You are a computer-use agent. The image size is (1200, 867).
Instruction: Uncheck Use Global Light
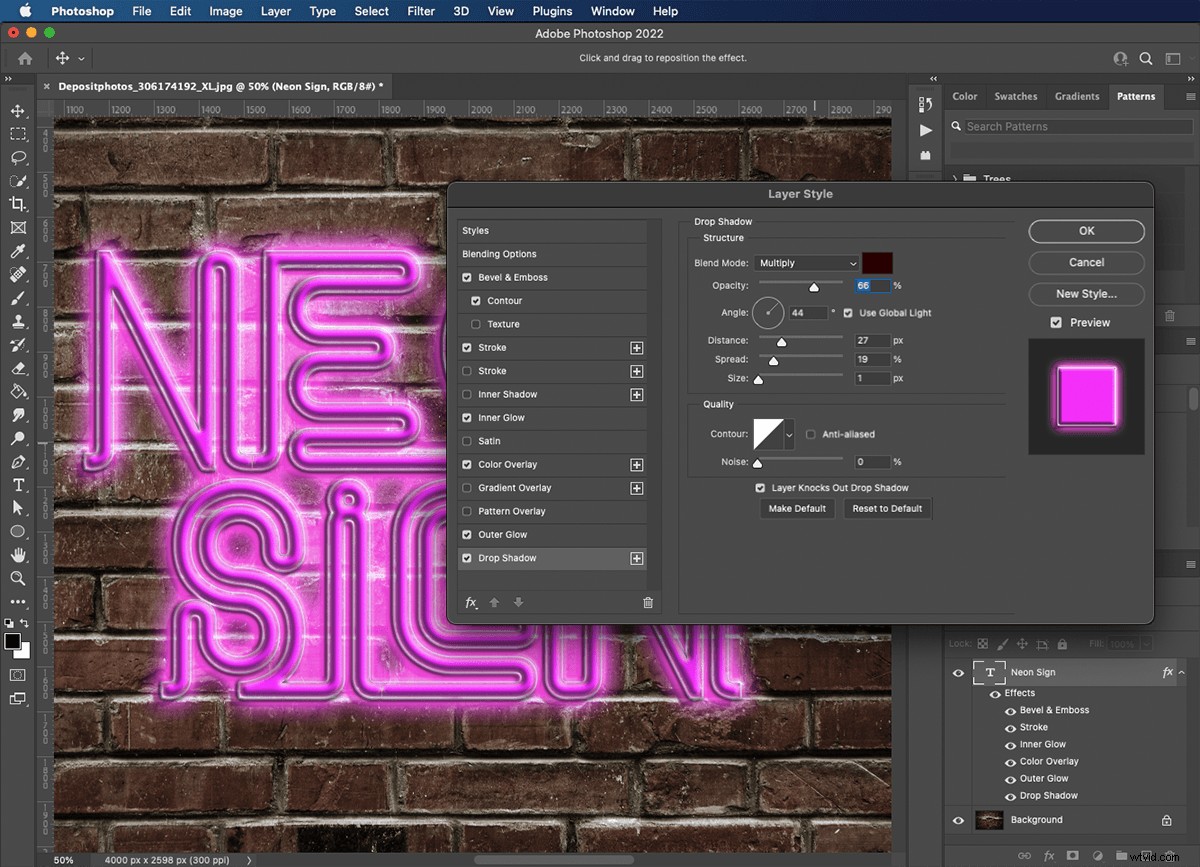pyautogui.click(x=847, y=312)
